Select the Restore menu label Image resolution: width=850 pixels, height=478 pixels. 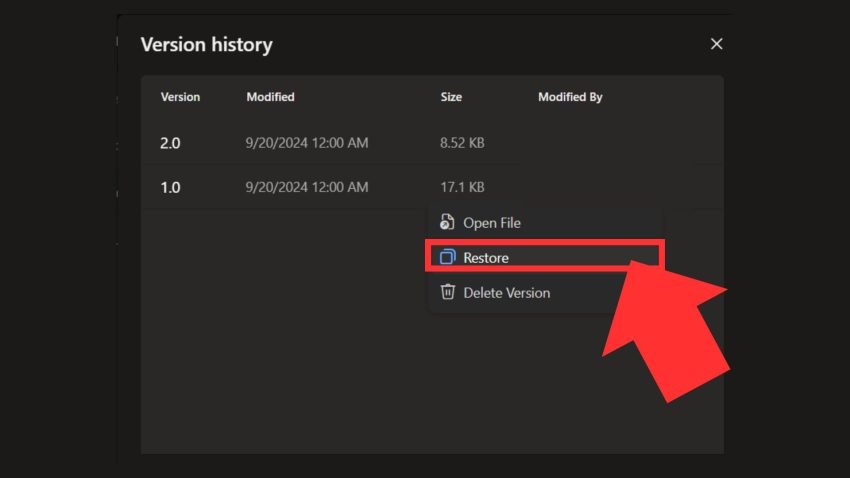coord(486,258)
